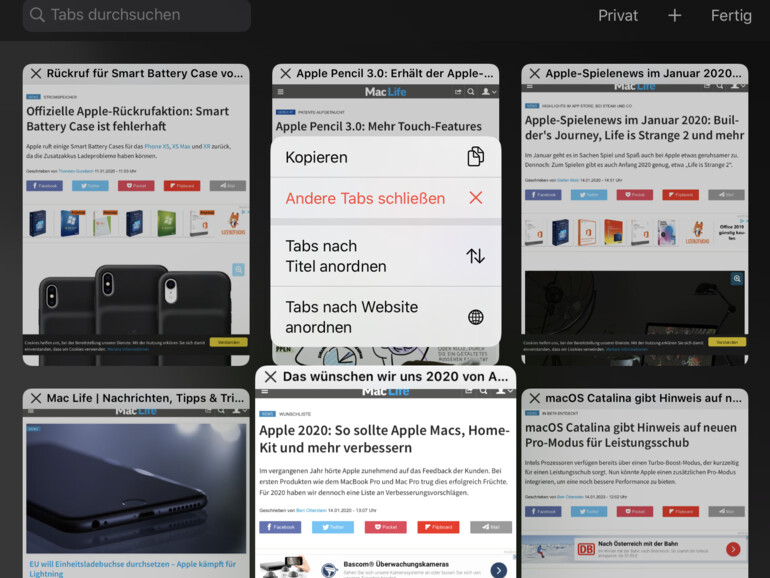
Task: Click the red X icon beside Andere Tabs schließen
Action: (475, 198)
